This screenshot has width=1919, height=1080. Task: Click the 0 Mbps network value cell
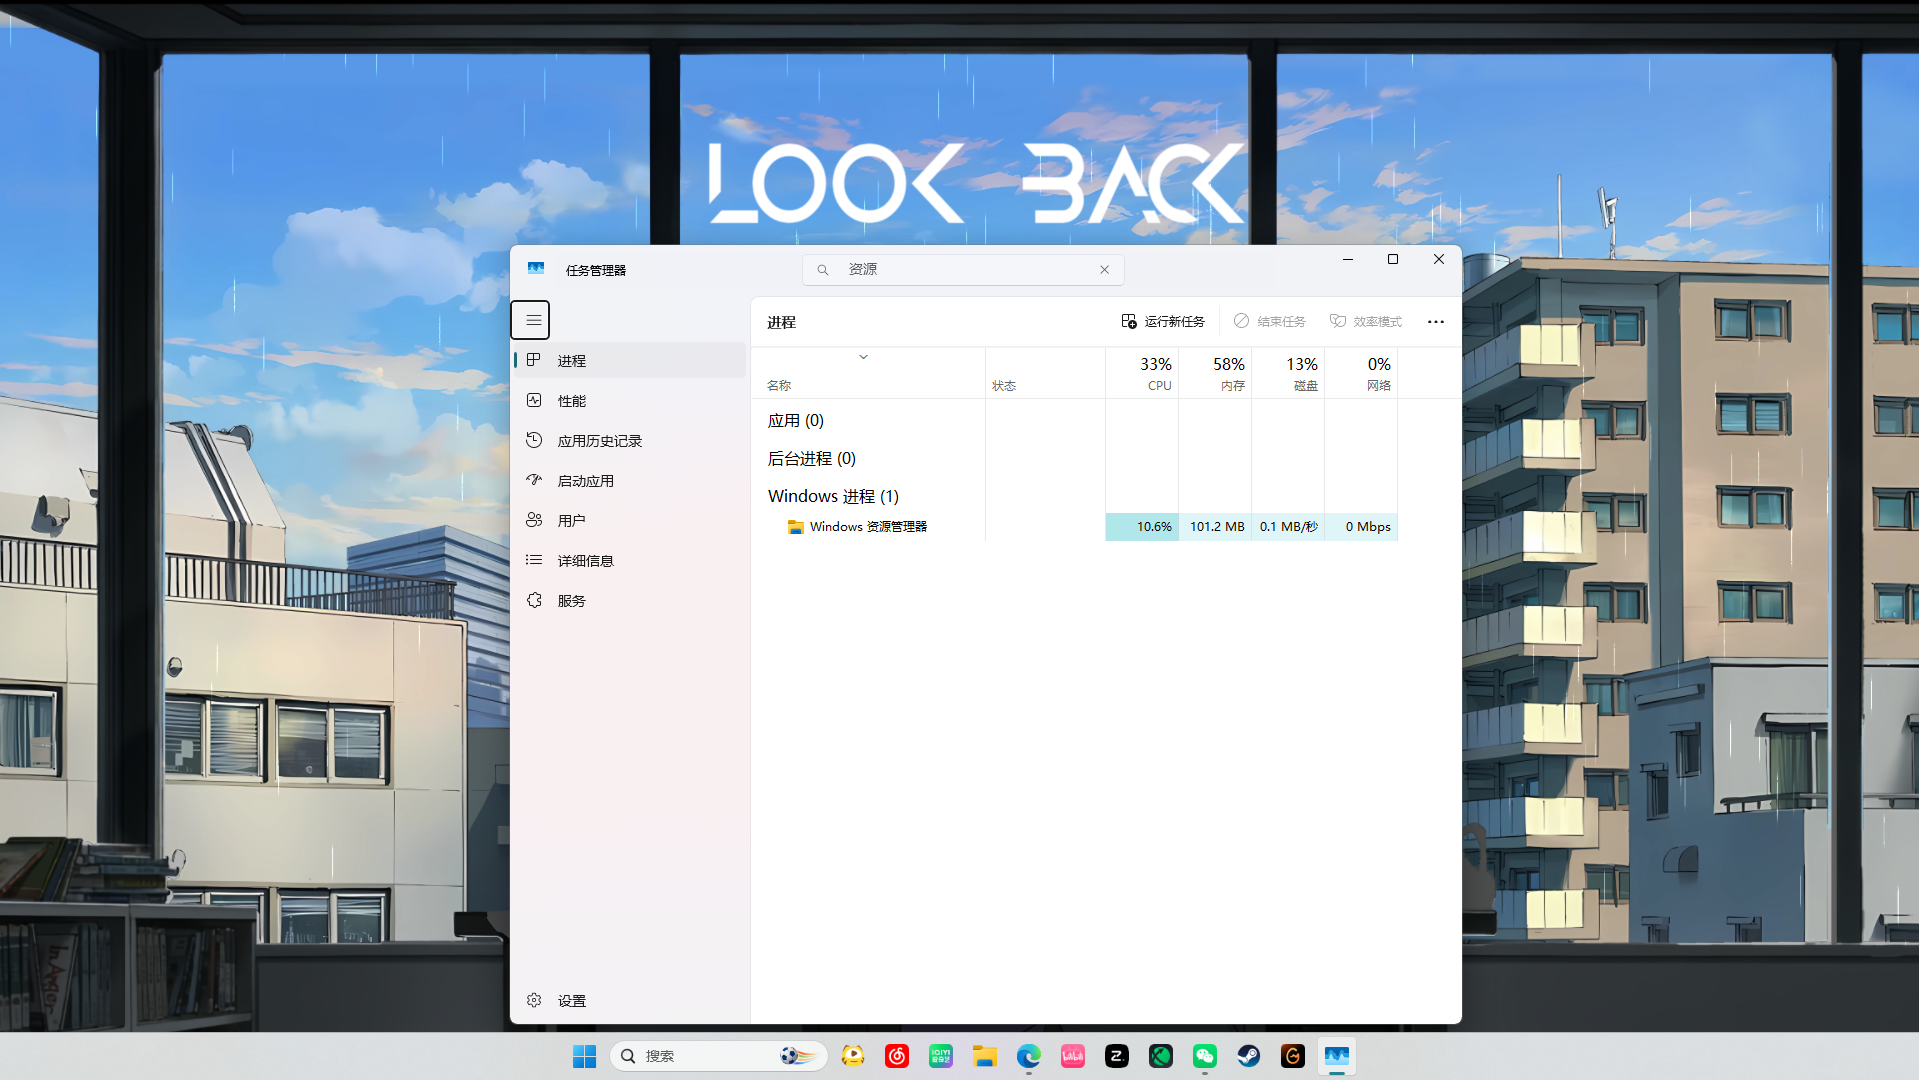(1361, 527)
